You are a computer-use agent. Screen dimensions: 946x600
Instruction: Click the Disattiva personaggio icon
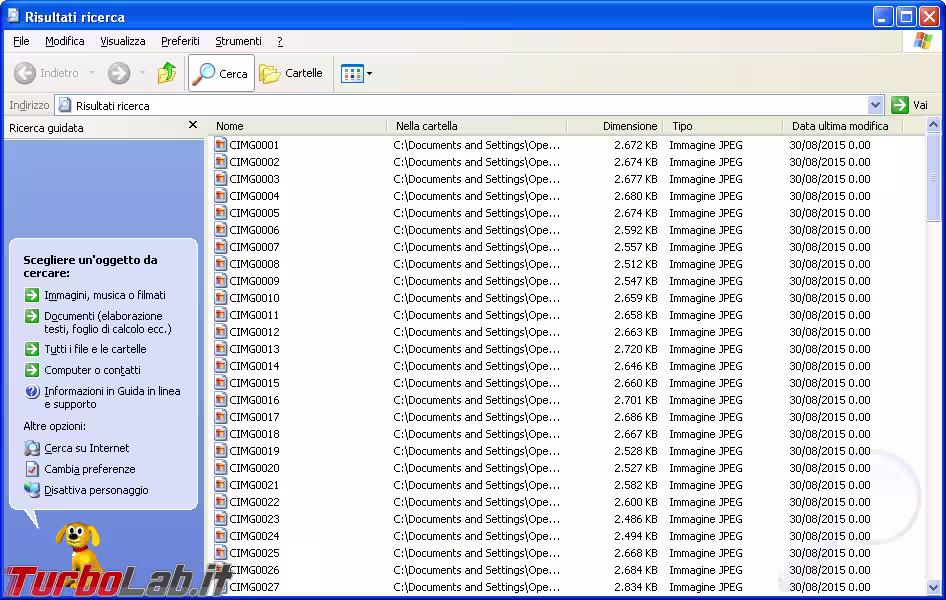pos(31,490)
